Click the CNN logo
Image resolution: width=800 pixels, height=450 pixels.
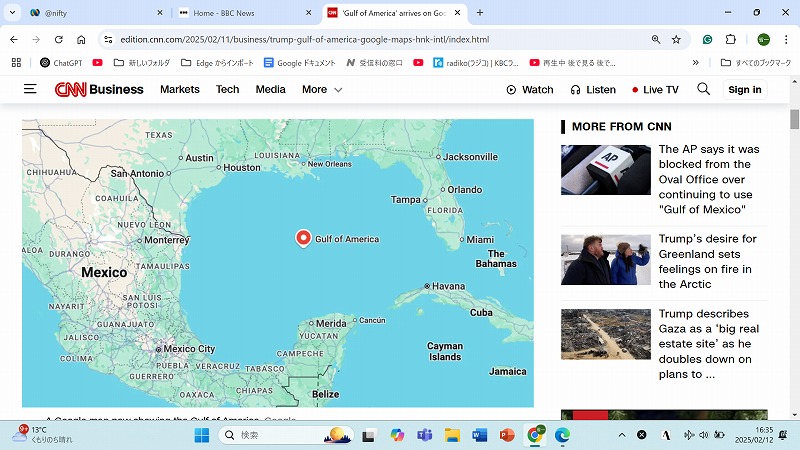coord(70,89)
